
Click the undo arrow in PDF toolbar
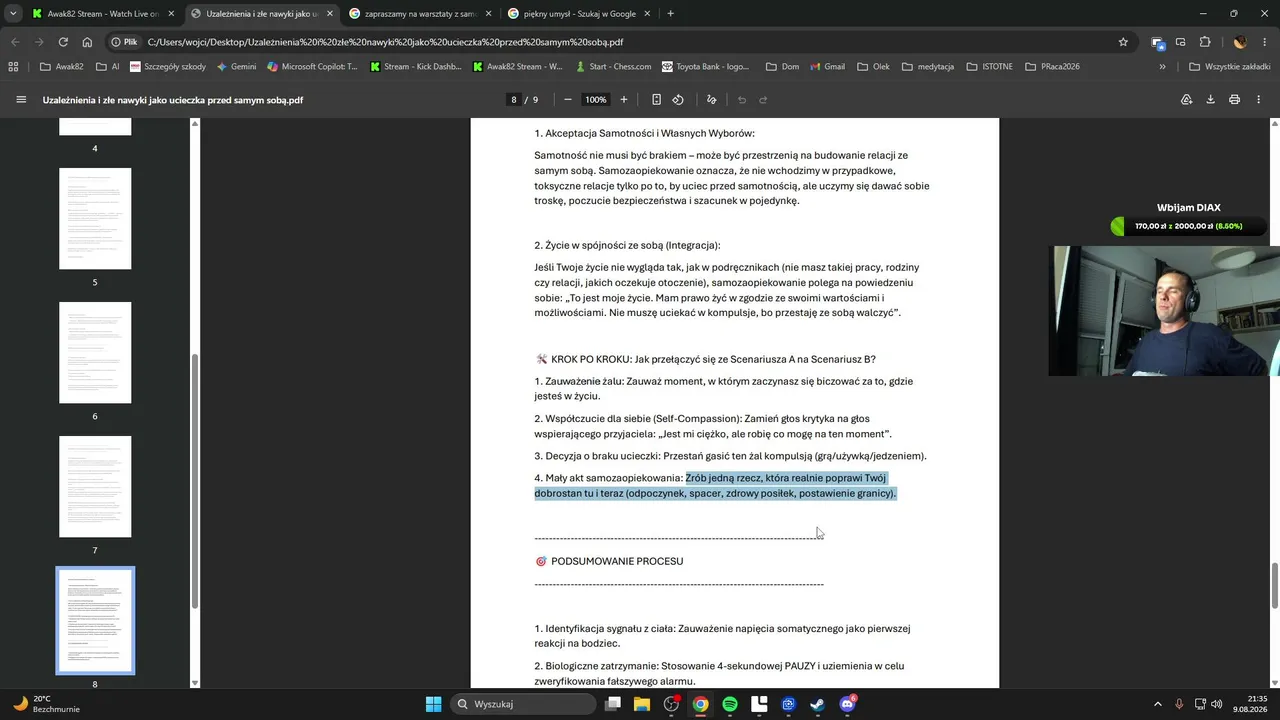742,100
